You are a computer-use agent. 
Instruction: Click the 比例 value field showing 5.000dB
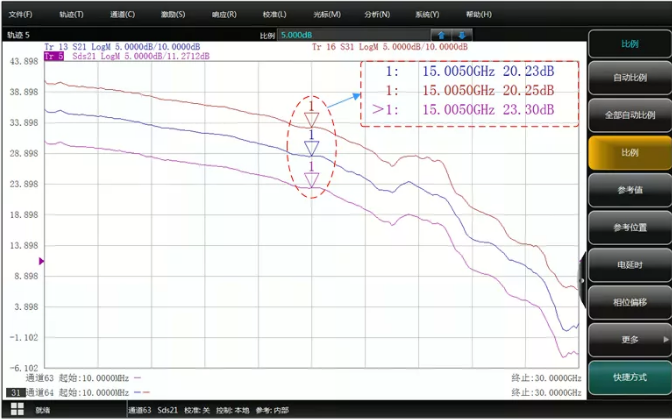[354, 35]
